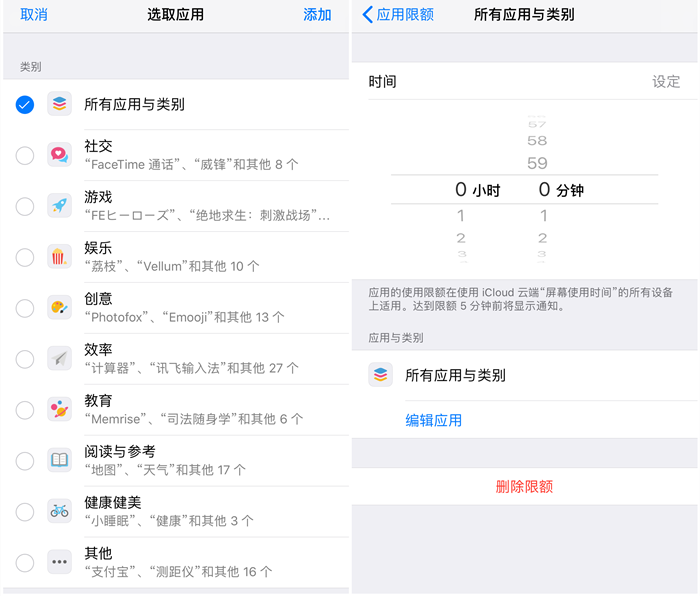Select the 社交 category radio circle
700x596 pixels.
click(25, 155)
